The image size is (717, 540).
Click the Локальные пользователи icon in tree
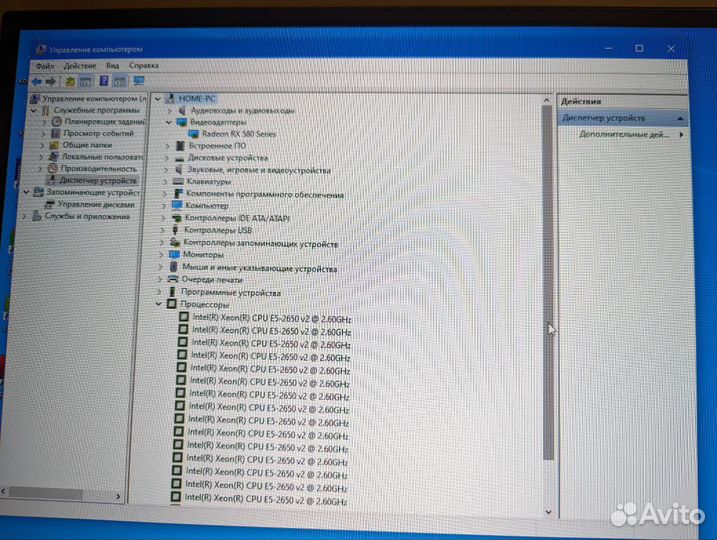pos(54,157)
